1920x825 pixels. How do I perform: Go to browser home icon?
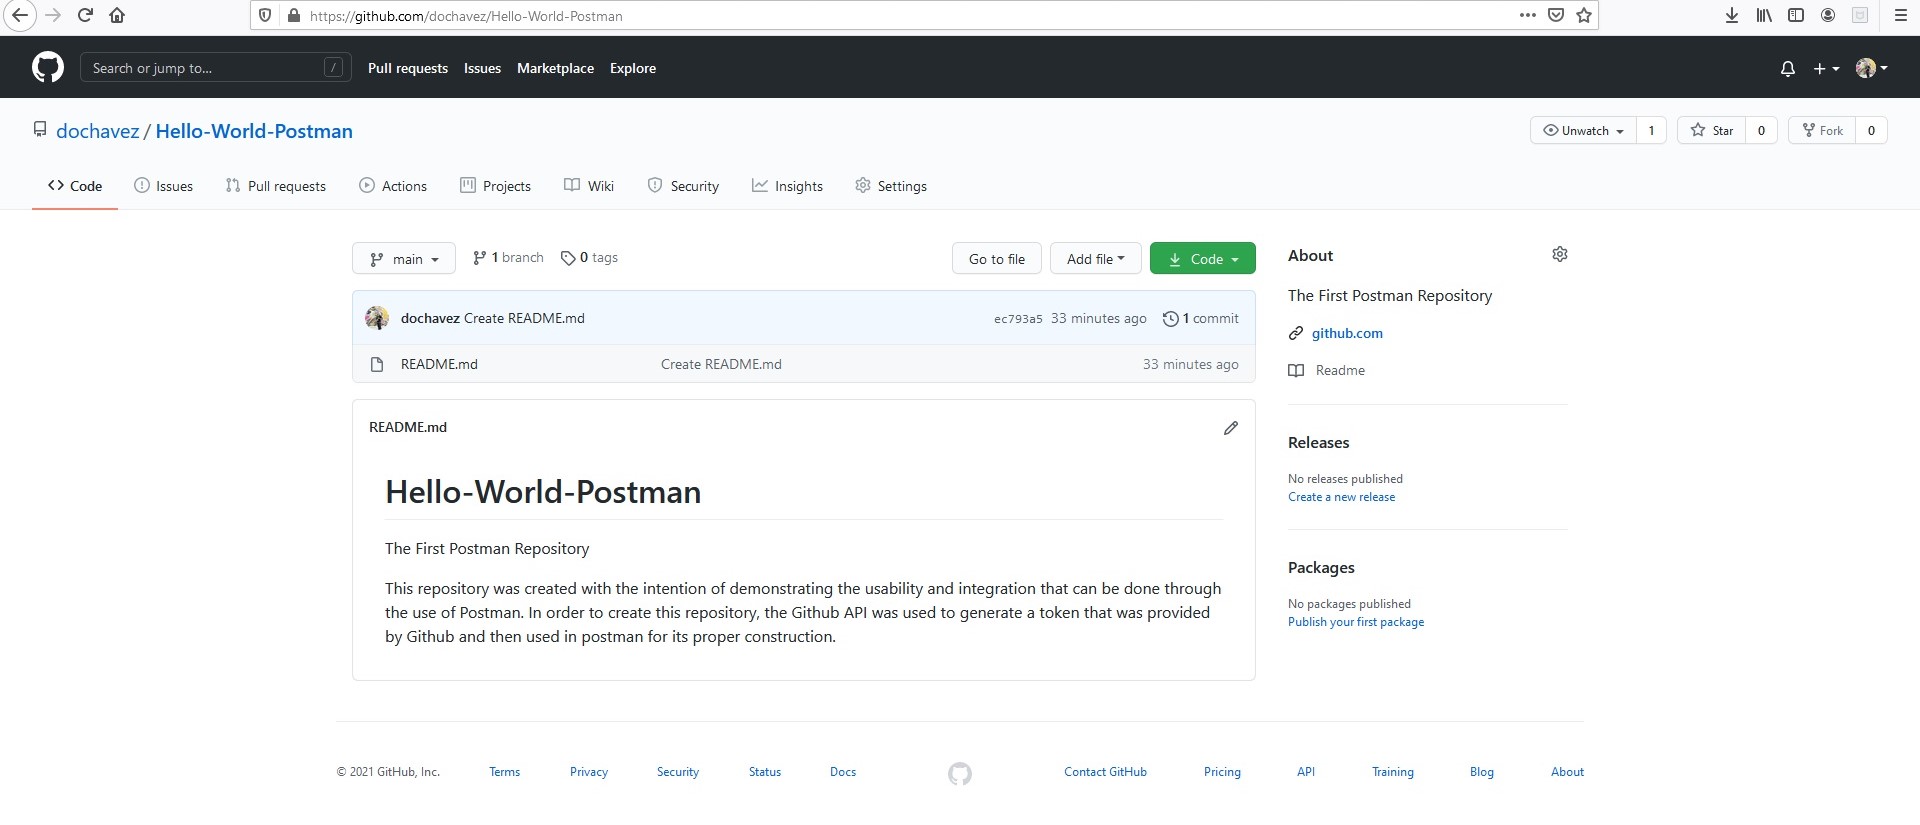(x=117, y=15)
